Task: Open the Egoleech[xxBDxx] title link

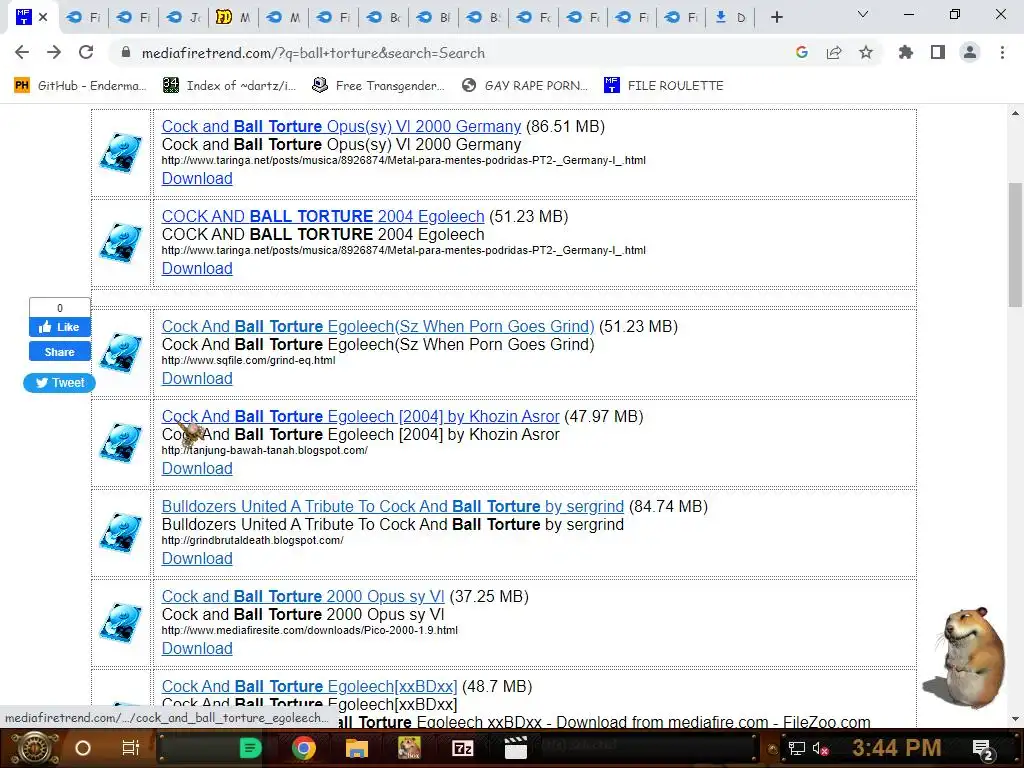Action: [x=310, y=686]
